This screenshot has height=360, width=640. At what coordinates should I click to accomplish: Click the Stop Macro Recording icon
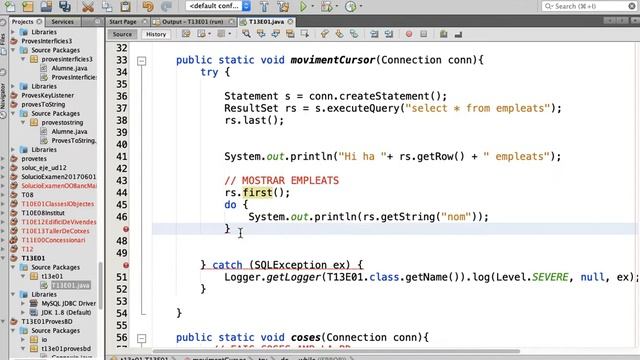pos(424,34)
